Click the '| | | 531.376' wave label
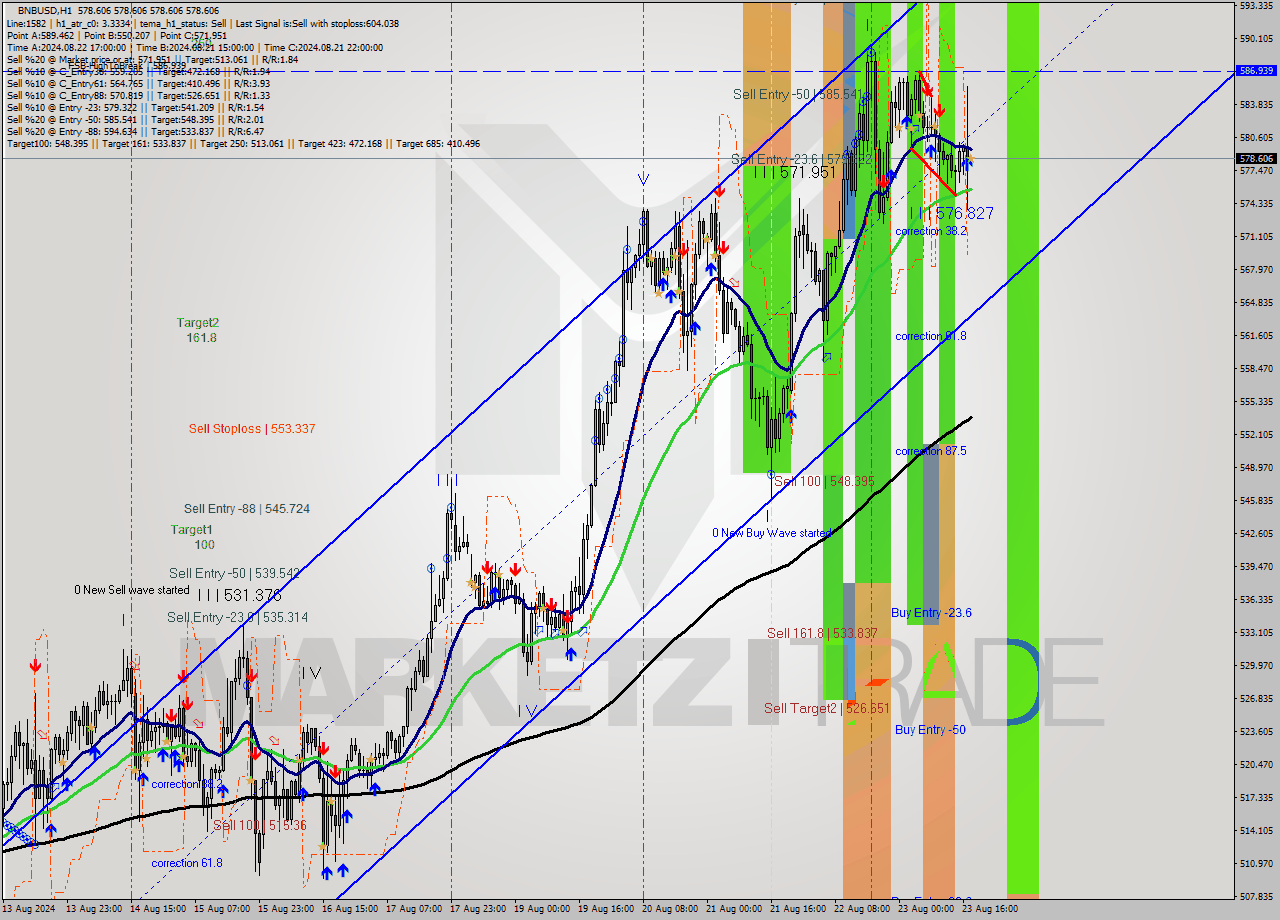 [239, 595]
